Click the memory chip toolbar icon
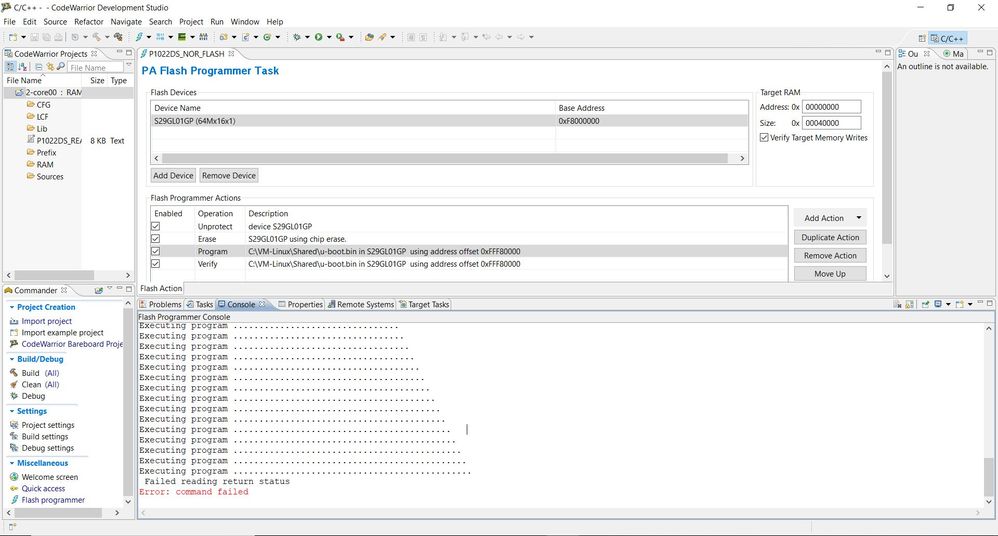 click(x=181, y=37)
